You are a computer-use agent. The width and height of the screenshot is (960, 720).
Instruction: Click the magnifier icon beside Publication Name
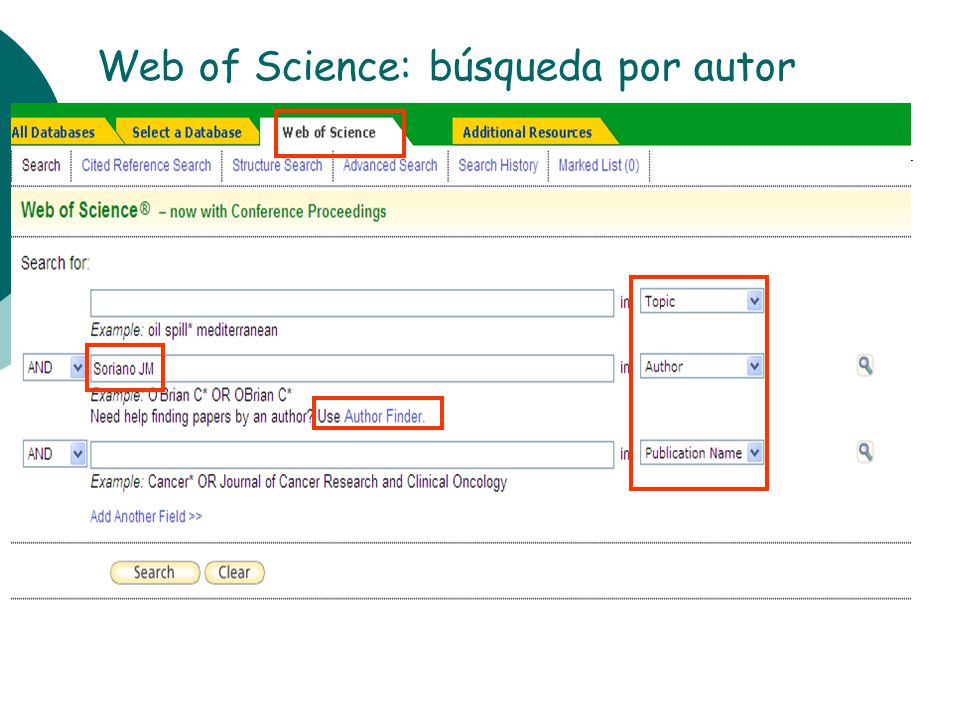(x=864, y=452)
